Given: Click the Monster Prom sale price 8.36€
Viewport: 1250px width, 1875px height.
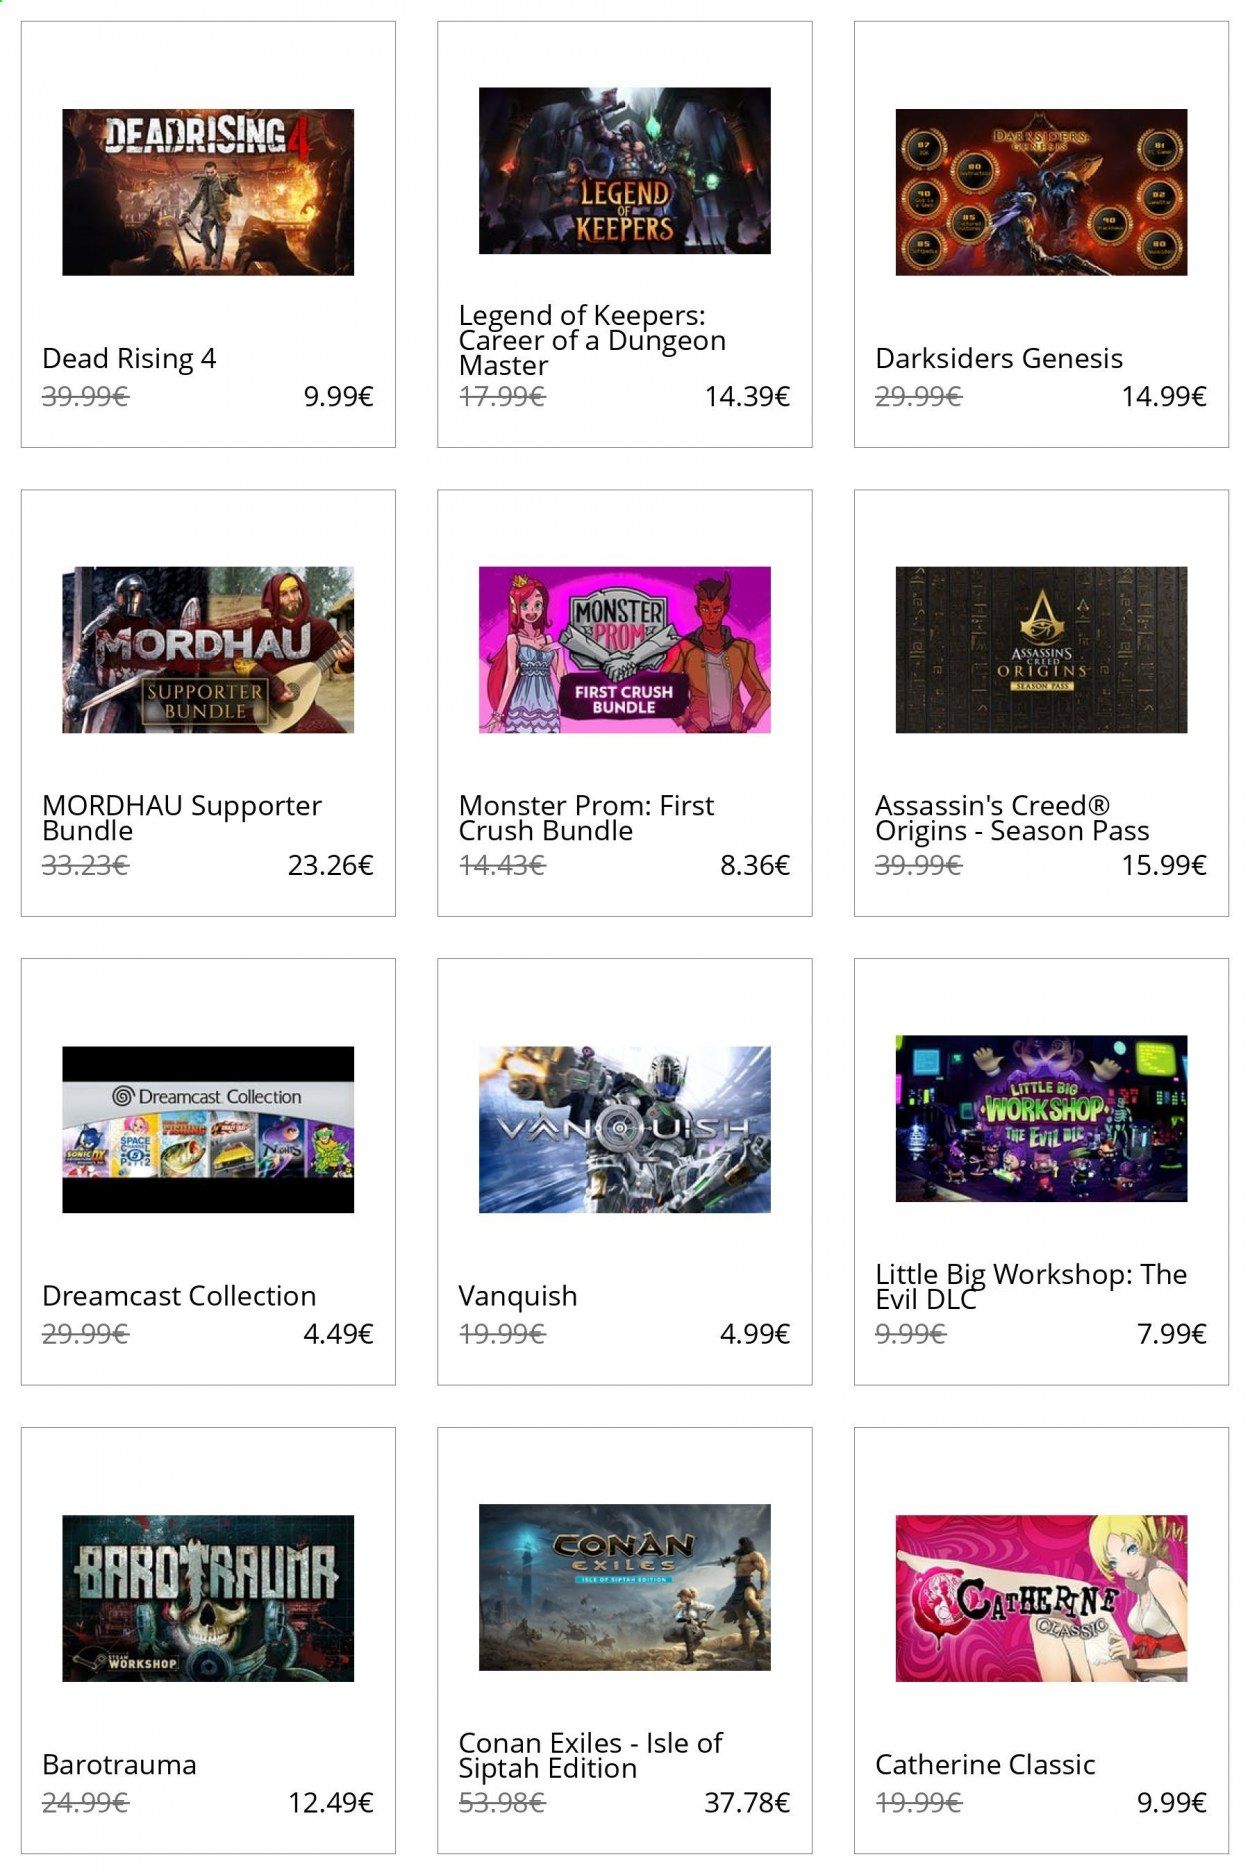Looking at the screenshot, I should point(755,865).
